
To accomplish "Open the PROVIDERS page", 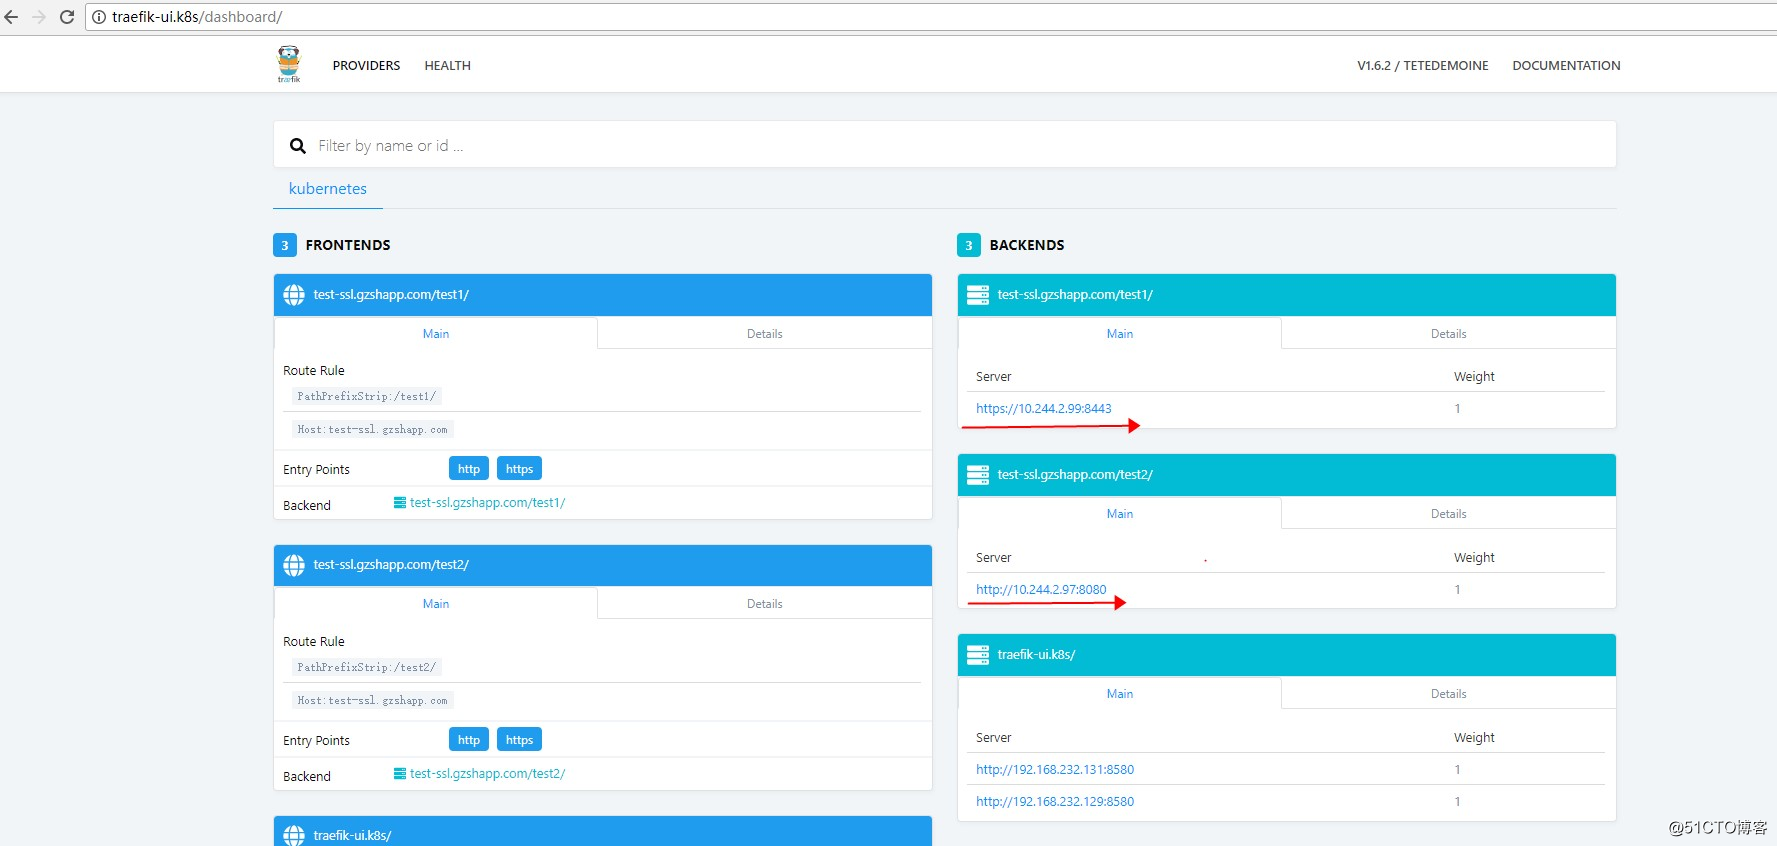I will (x=366, y=66).
